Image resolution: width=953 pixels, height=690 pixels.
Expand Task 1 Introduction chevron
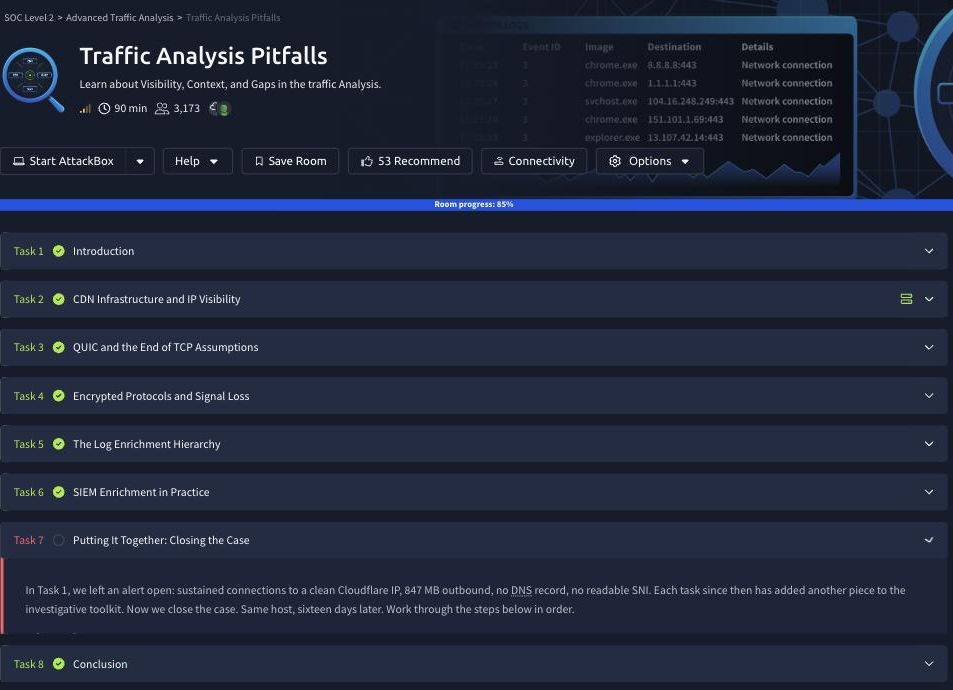[929, 251]
